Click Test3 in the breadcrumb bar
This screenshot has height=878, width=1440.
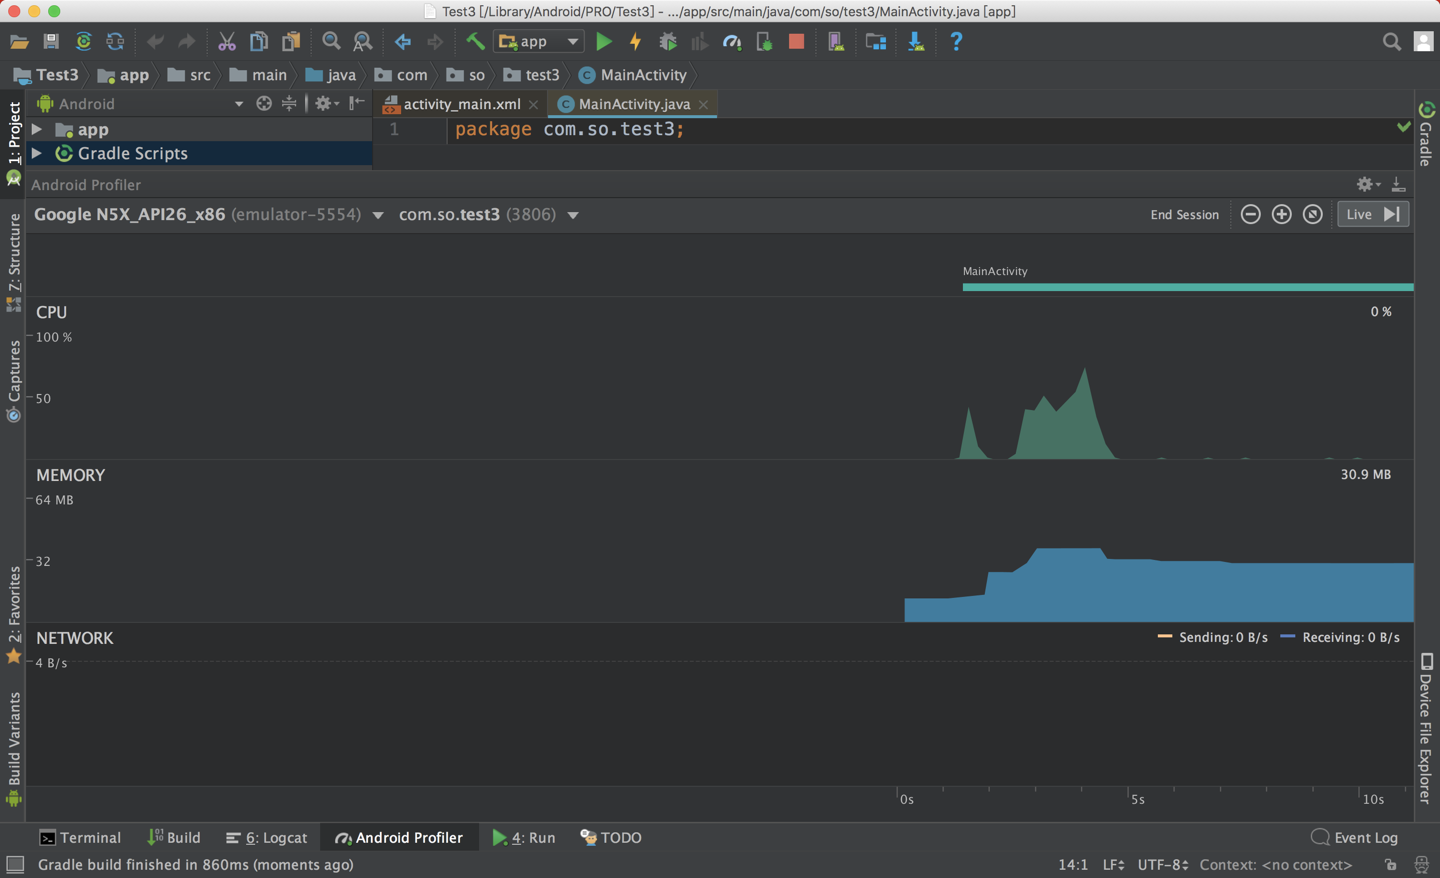click(x=46, y=75)
